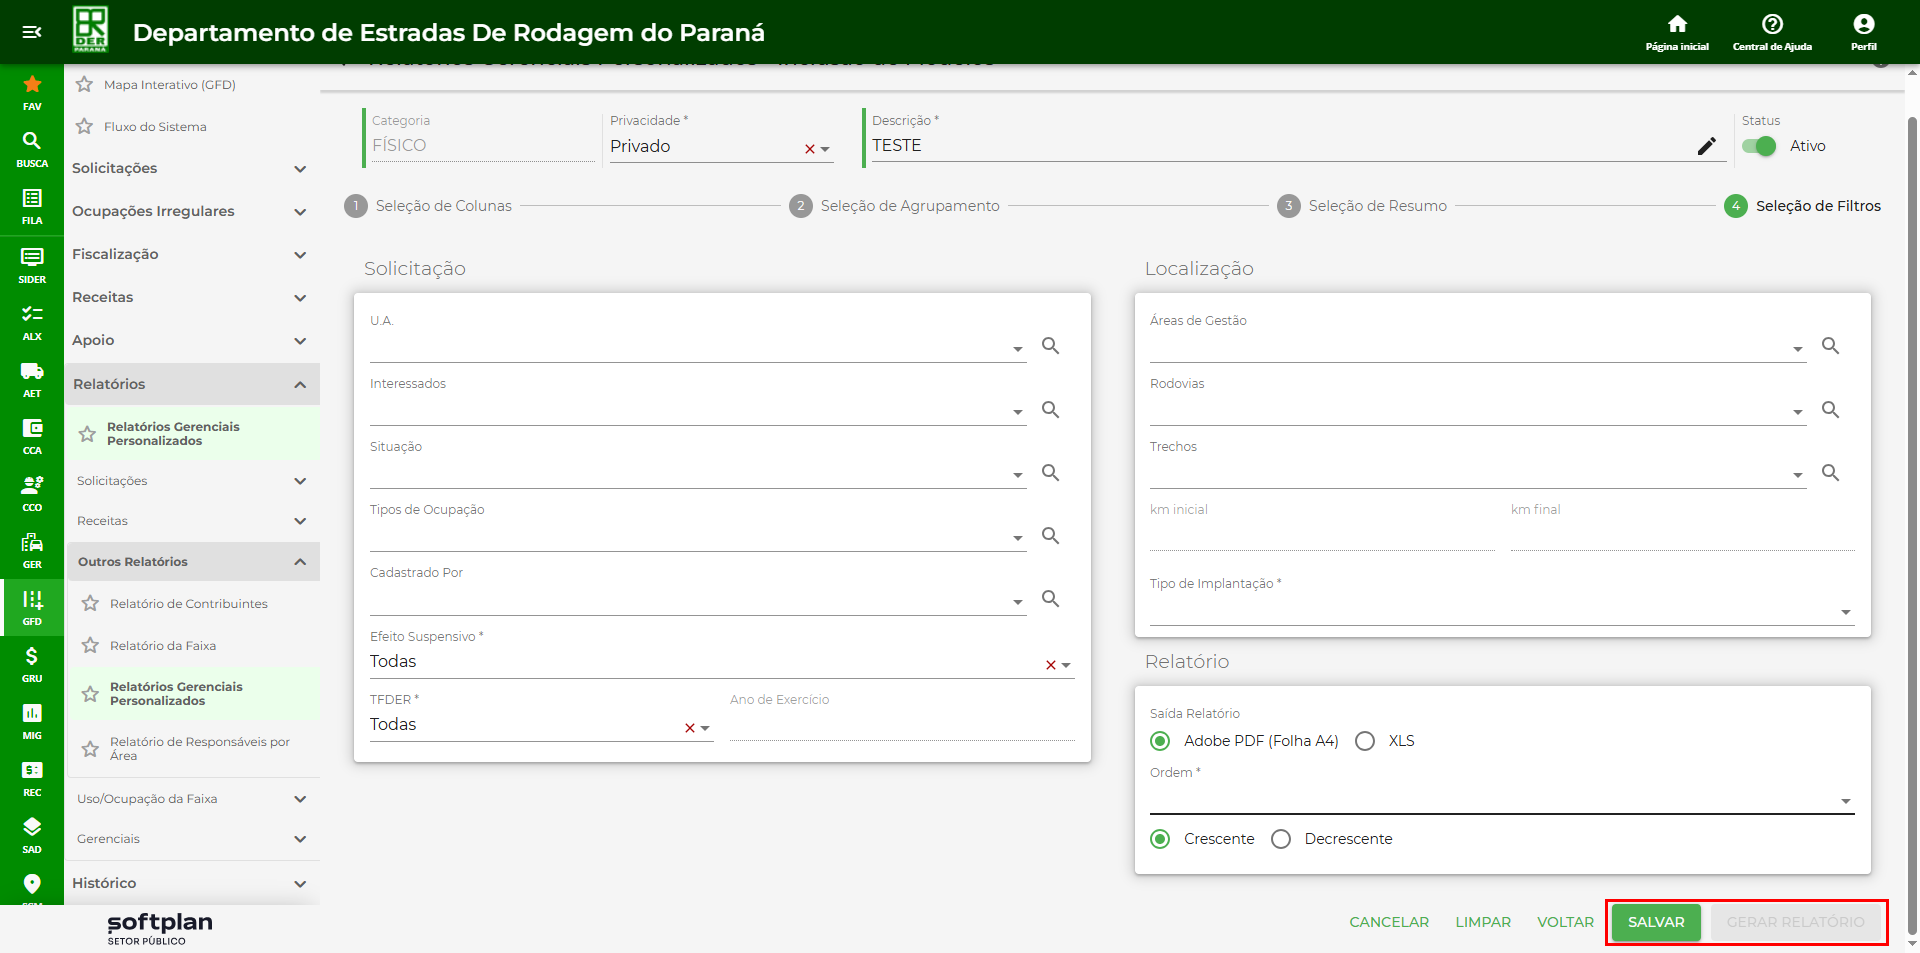Click the SALVAR button
The image size is (1920, 953).
tap(1655, 922)
